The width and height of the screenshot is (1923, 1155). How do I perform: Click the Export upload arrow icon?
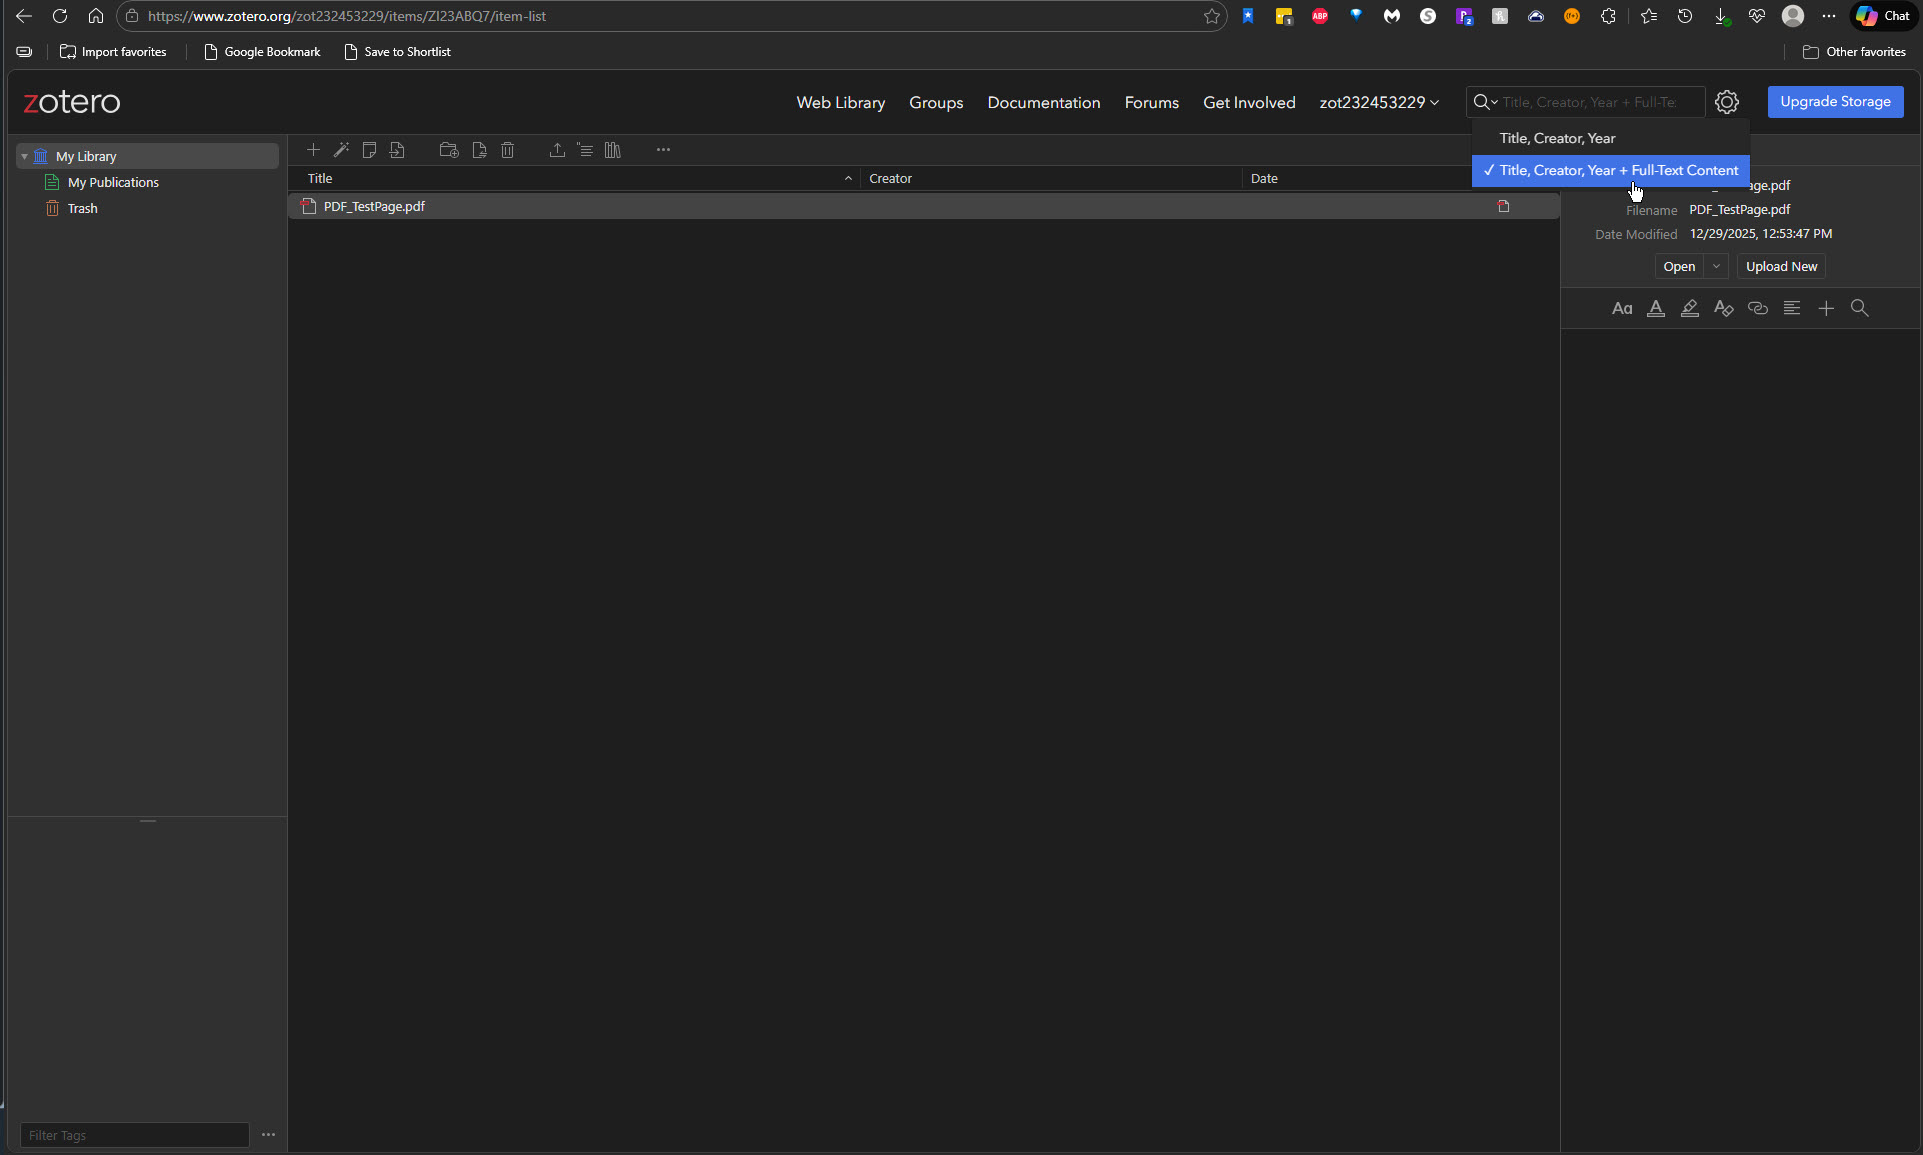557,150
